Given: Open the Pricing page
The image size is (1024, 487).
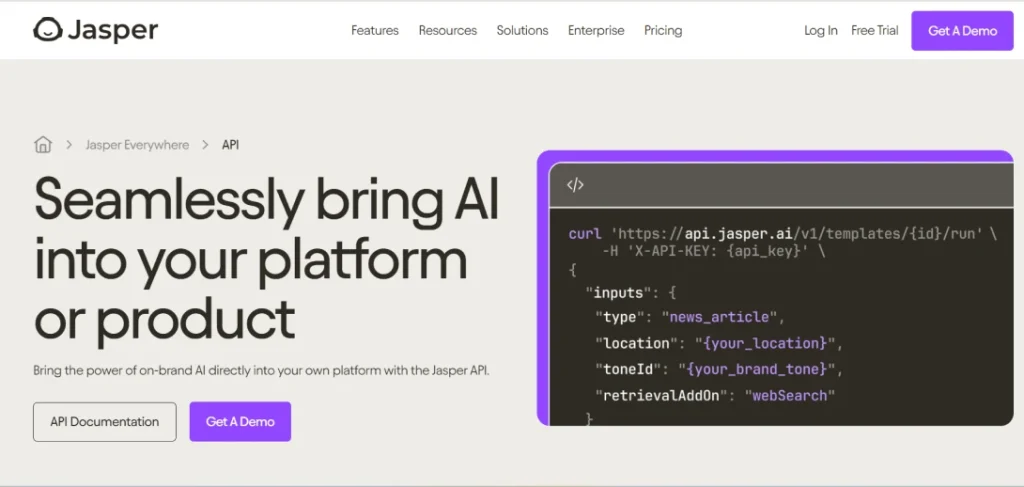Looking at the screenshot, I should [663, 31].
